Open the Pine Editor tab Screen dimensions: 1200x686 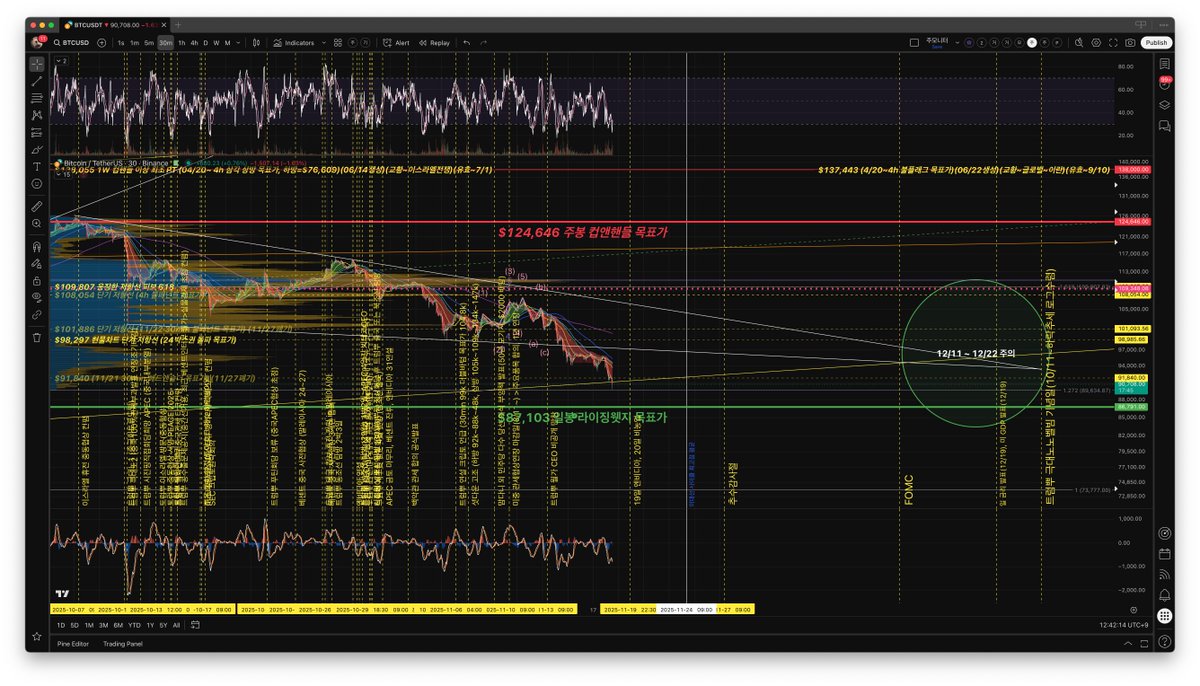coord(73,643)
